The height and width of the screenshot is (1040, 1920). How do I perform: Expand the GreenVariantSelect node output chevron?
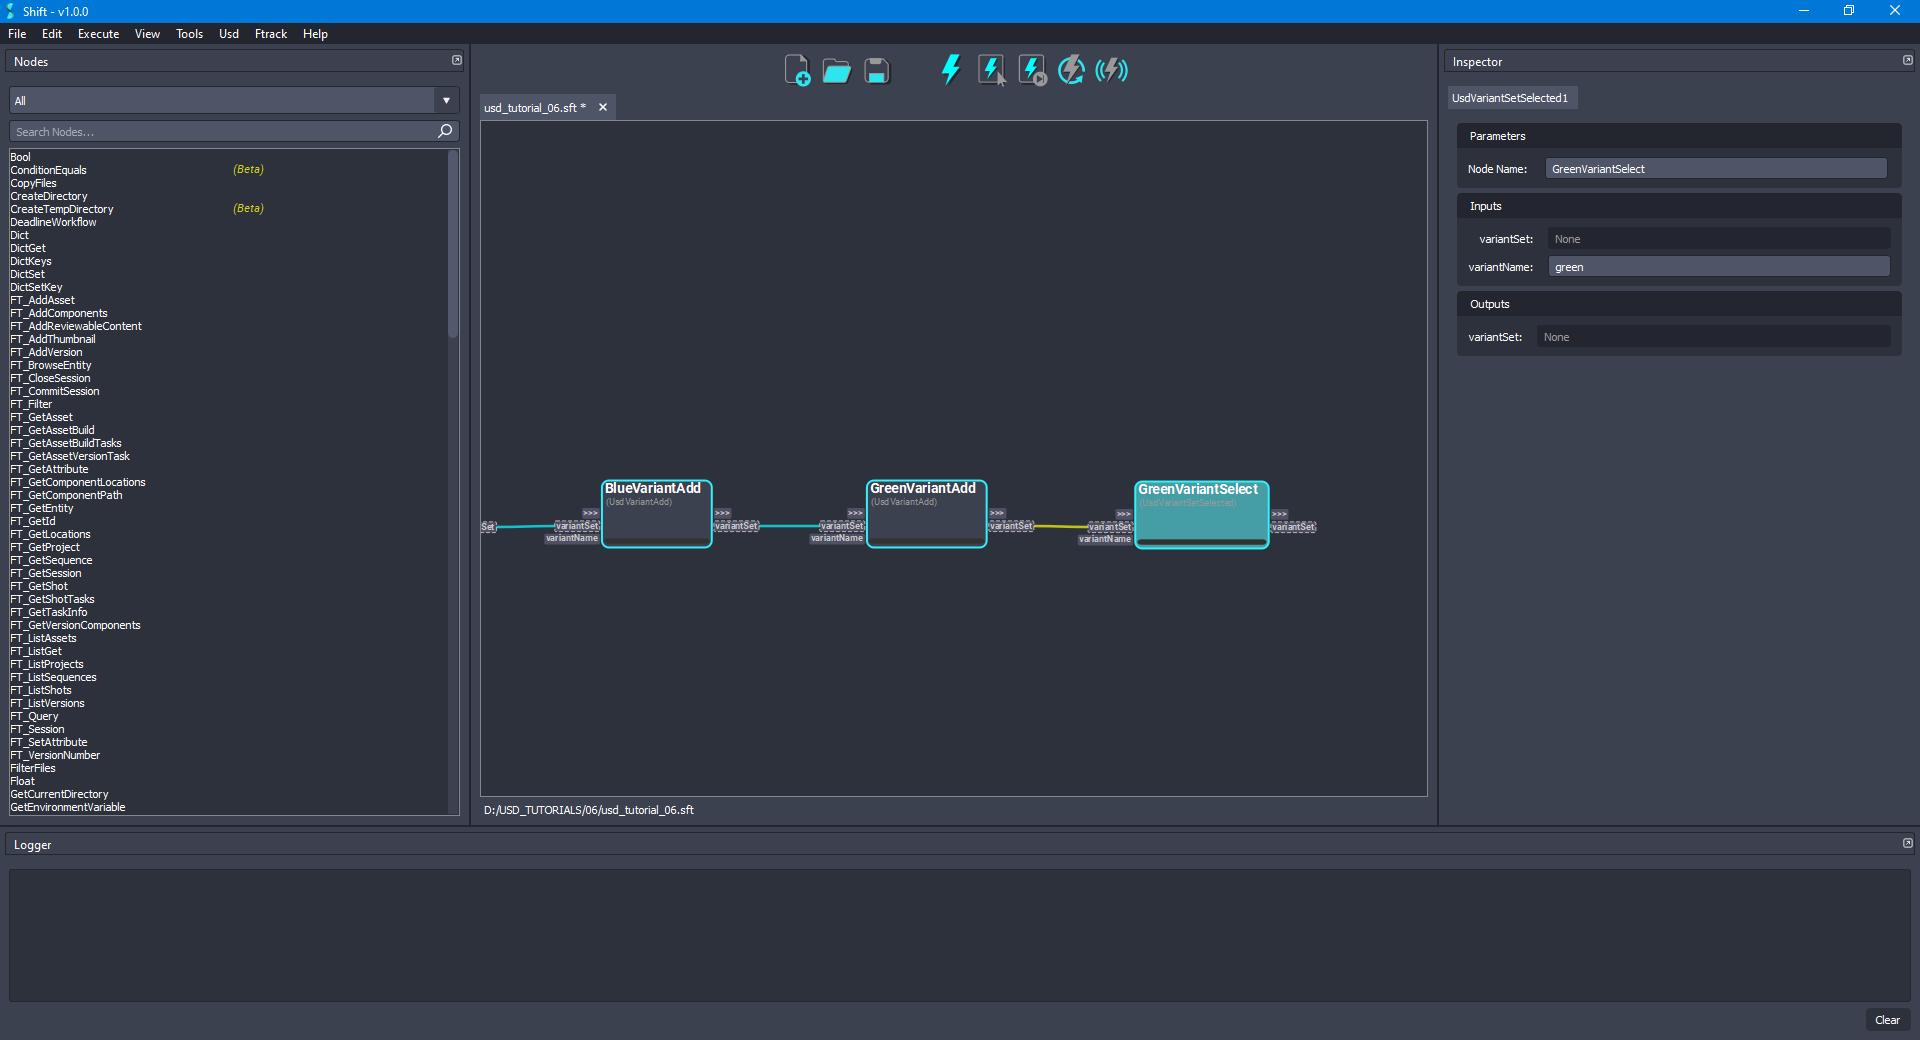point(1280,513)
